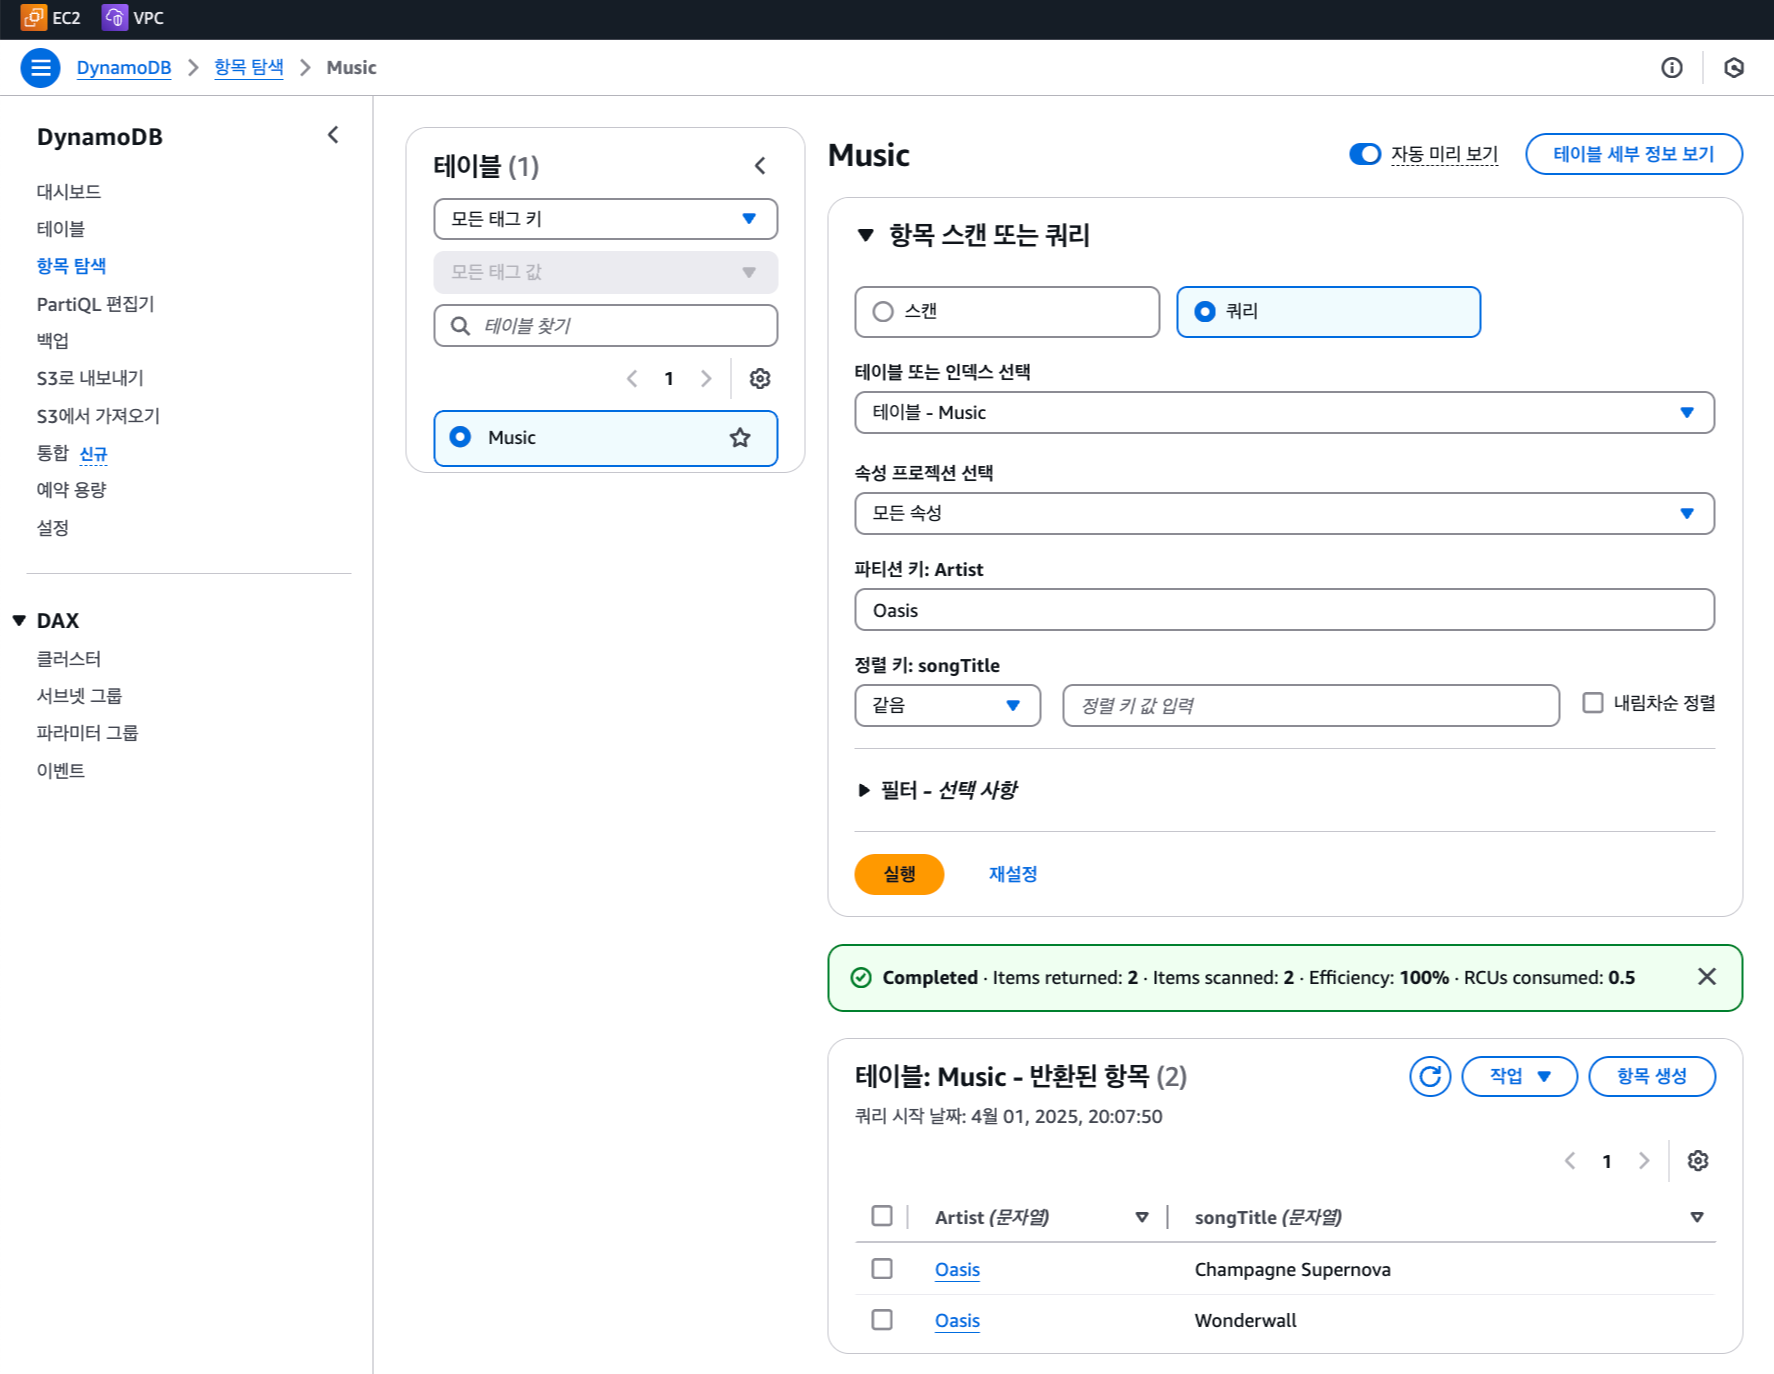
Task: Open Reserved capacity in the sidebar
Action: tap(72, 490)
